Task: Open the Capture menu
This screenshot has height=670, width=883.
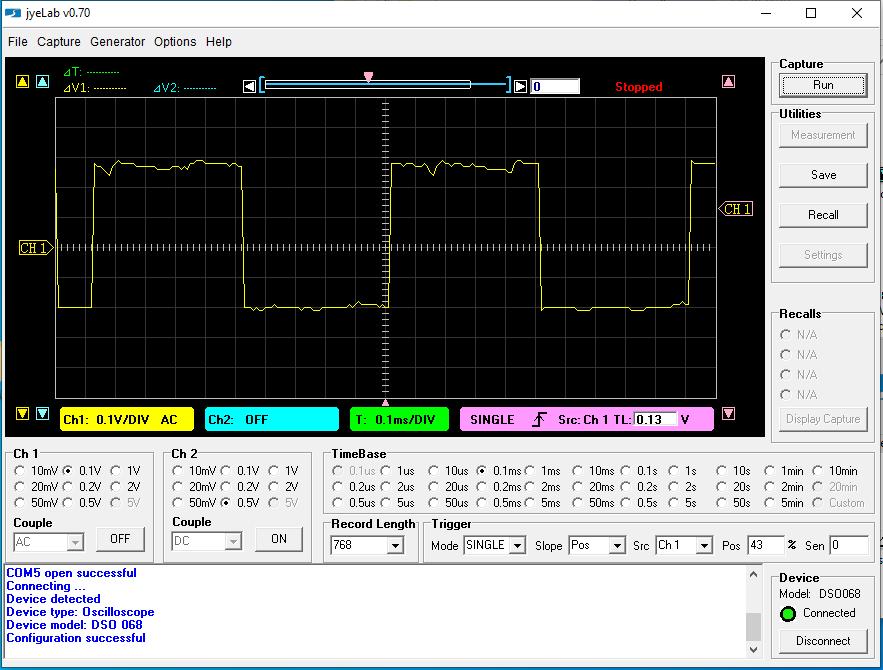Action: tap(59, 42)
